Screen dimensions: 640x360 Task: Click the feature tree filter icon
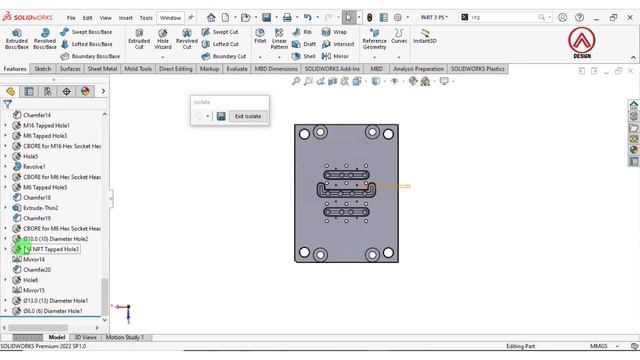8,104
